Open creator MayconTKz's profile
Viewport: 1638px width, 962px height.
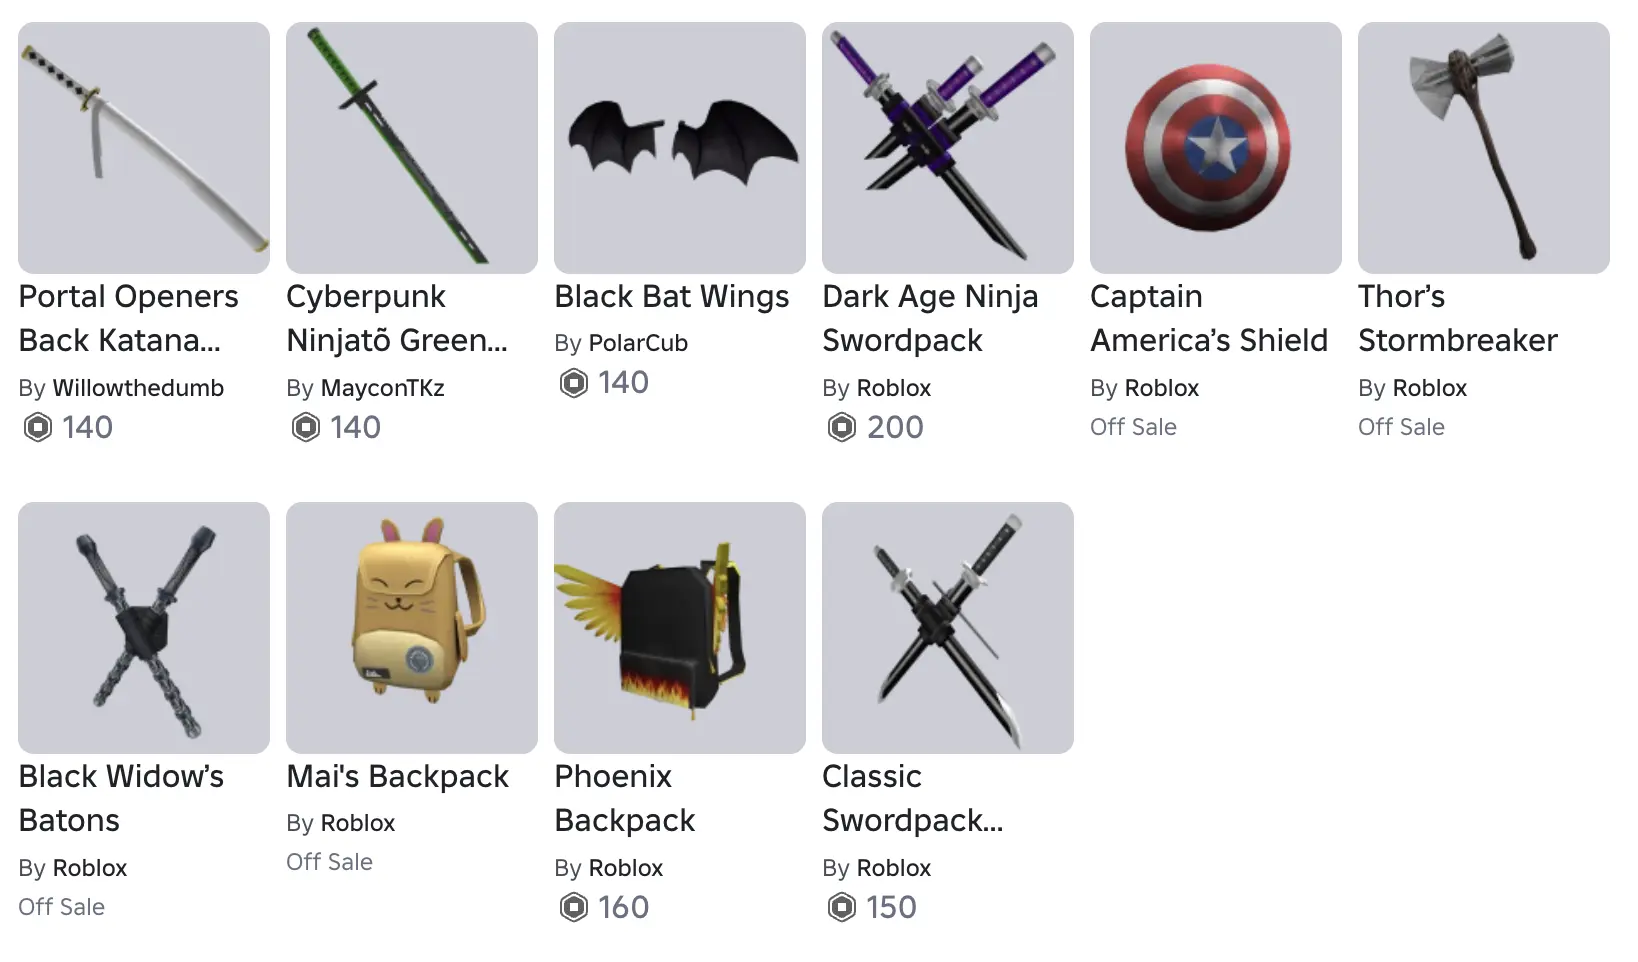382,388
